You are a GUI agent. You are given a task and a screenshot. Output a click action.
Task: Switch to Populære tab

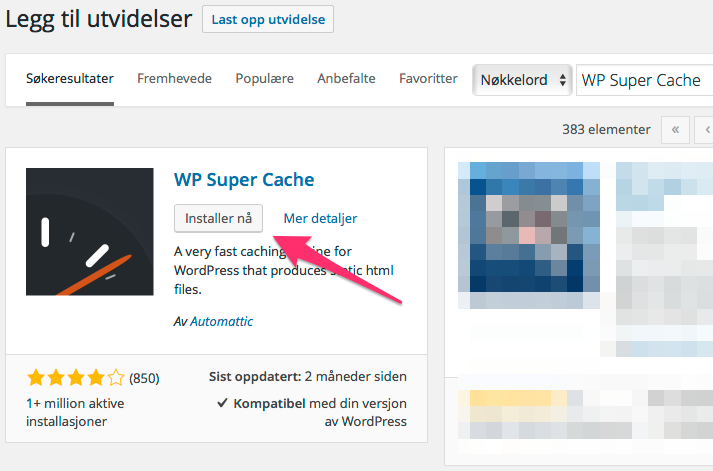265,79
